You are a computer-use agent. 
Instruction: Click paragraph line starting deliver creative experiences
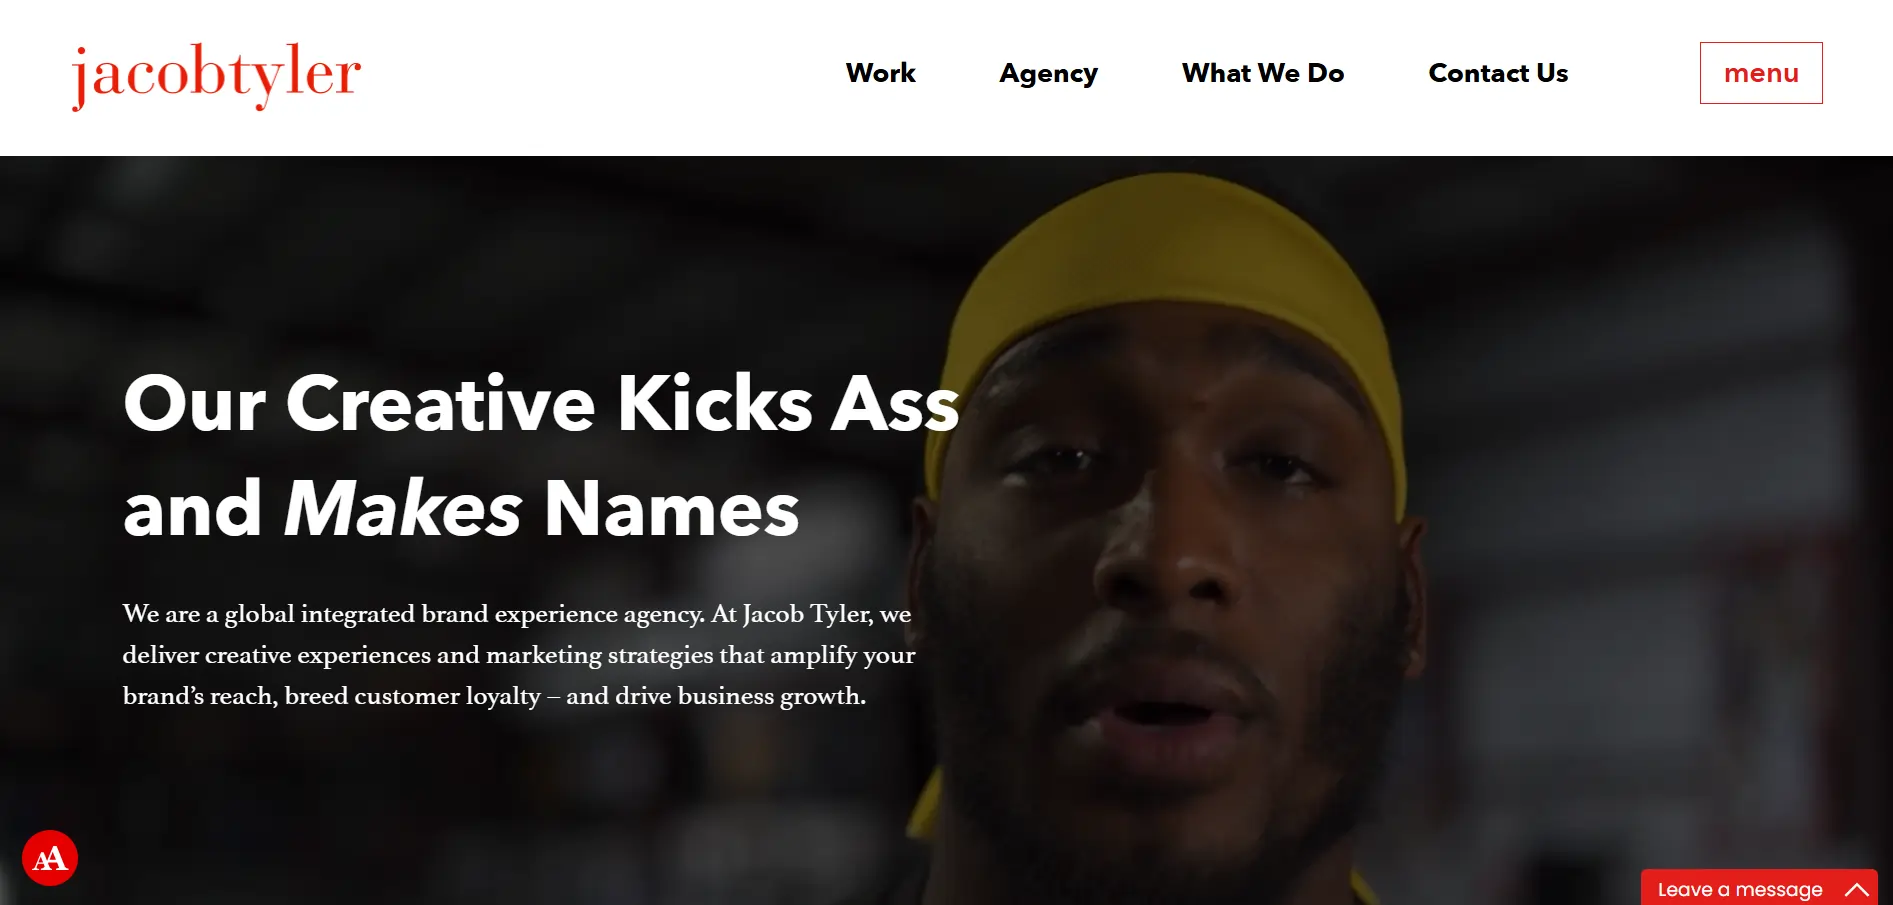pyautogui.click(x=519, y=655)
